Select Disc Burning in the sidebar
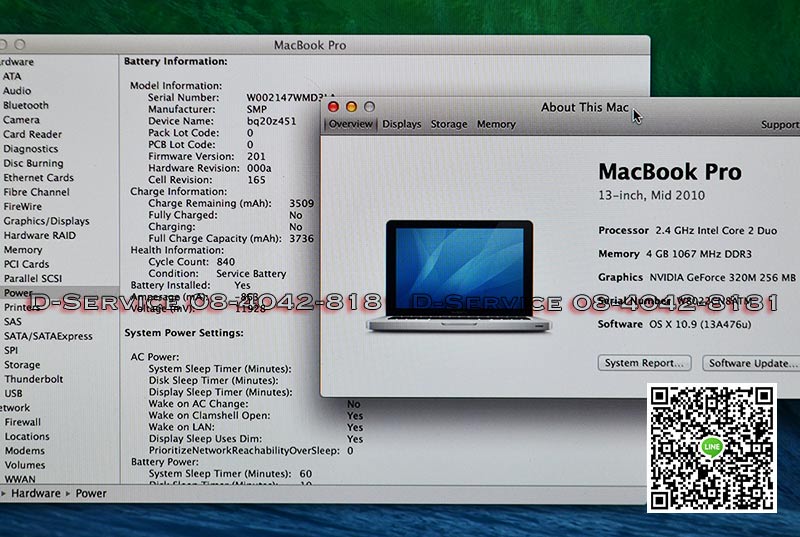Image resolution: width=800 pixels, height=537 pixels. pyautogui.click(x=33, y=163)
